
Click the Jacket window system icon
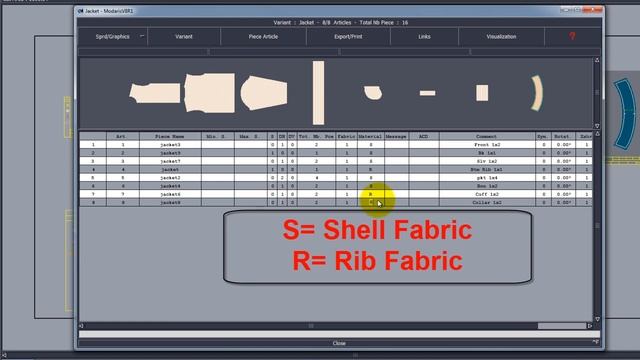click(80, 11)
